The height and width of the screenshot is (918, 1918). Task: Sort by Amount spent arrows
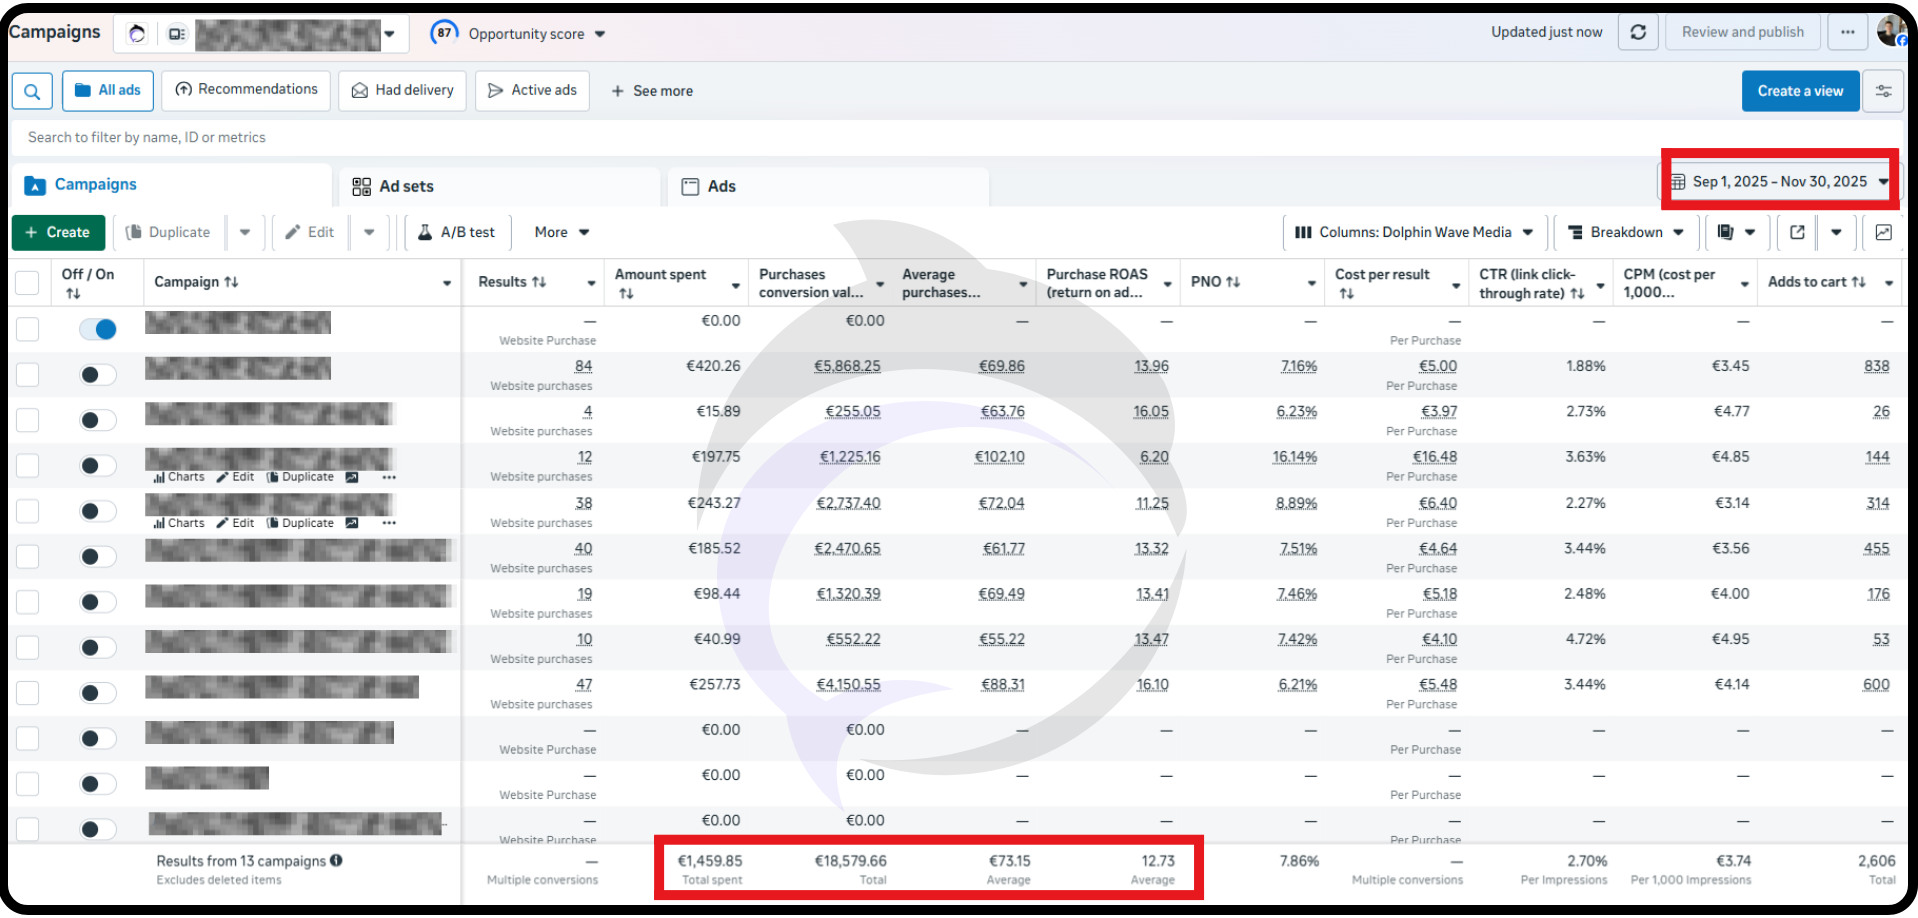[x=626, y=293]
